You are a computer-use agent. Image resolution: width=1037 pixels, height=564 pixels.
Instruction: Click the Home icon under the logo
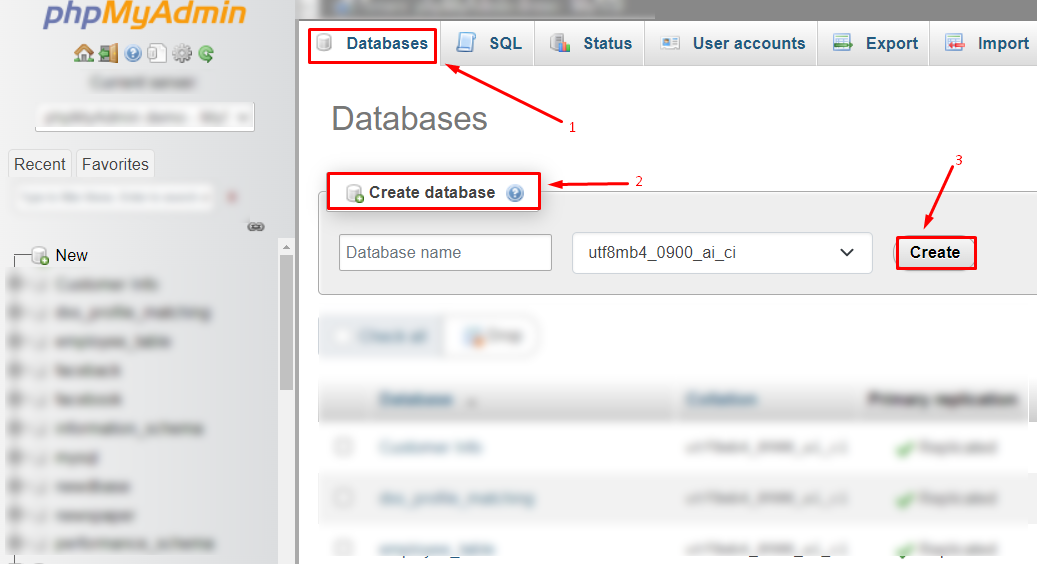83,54
